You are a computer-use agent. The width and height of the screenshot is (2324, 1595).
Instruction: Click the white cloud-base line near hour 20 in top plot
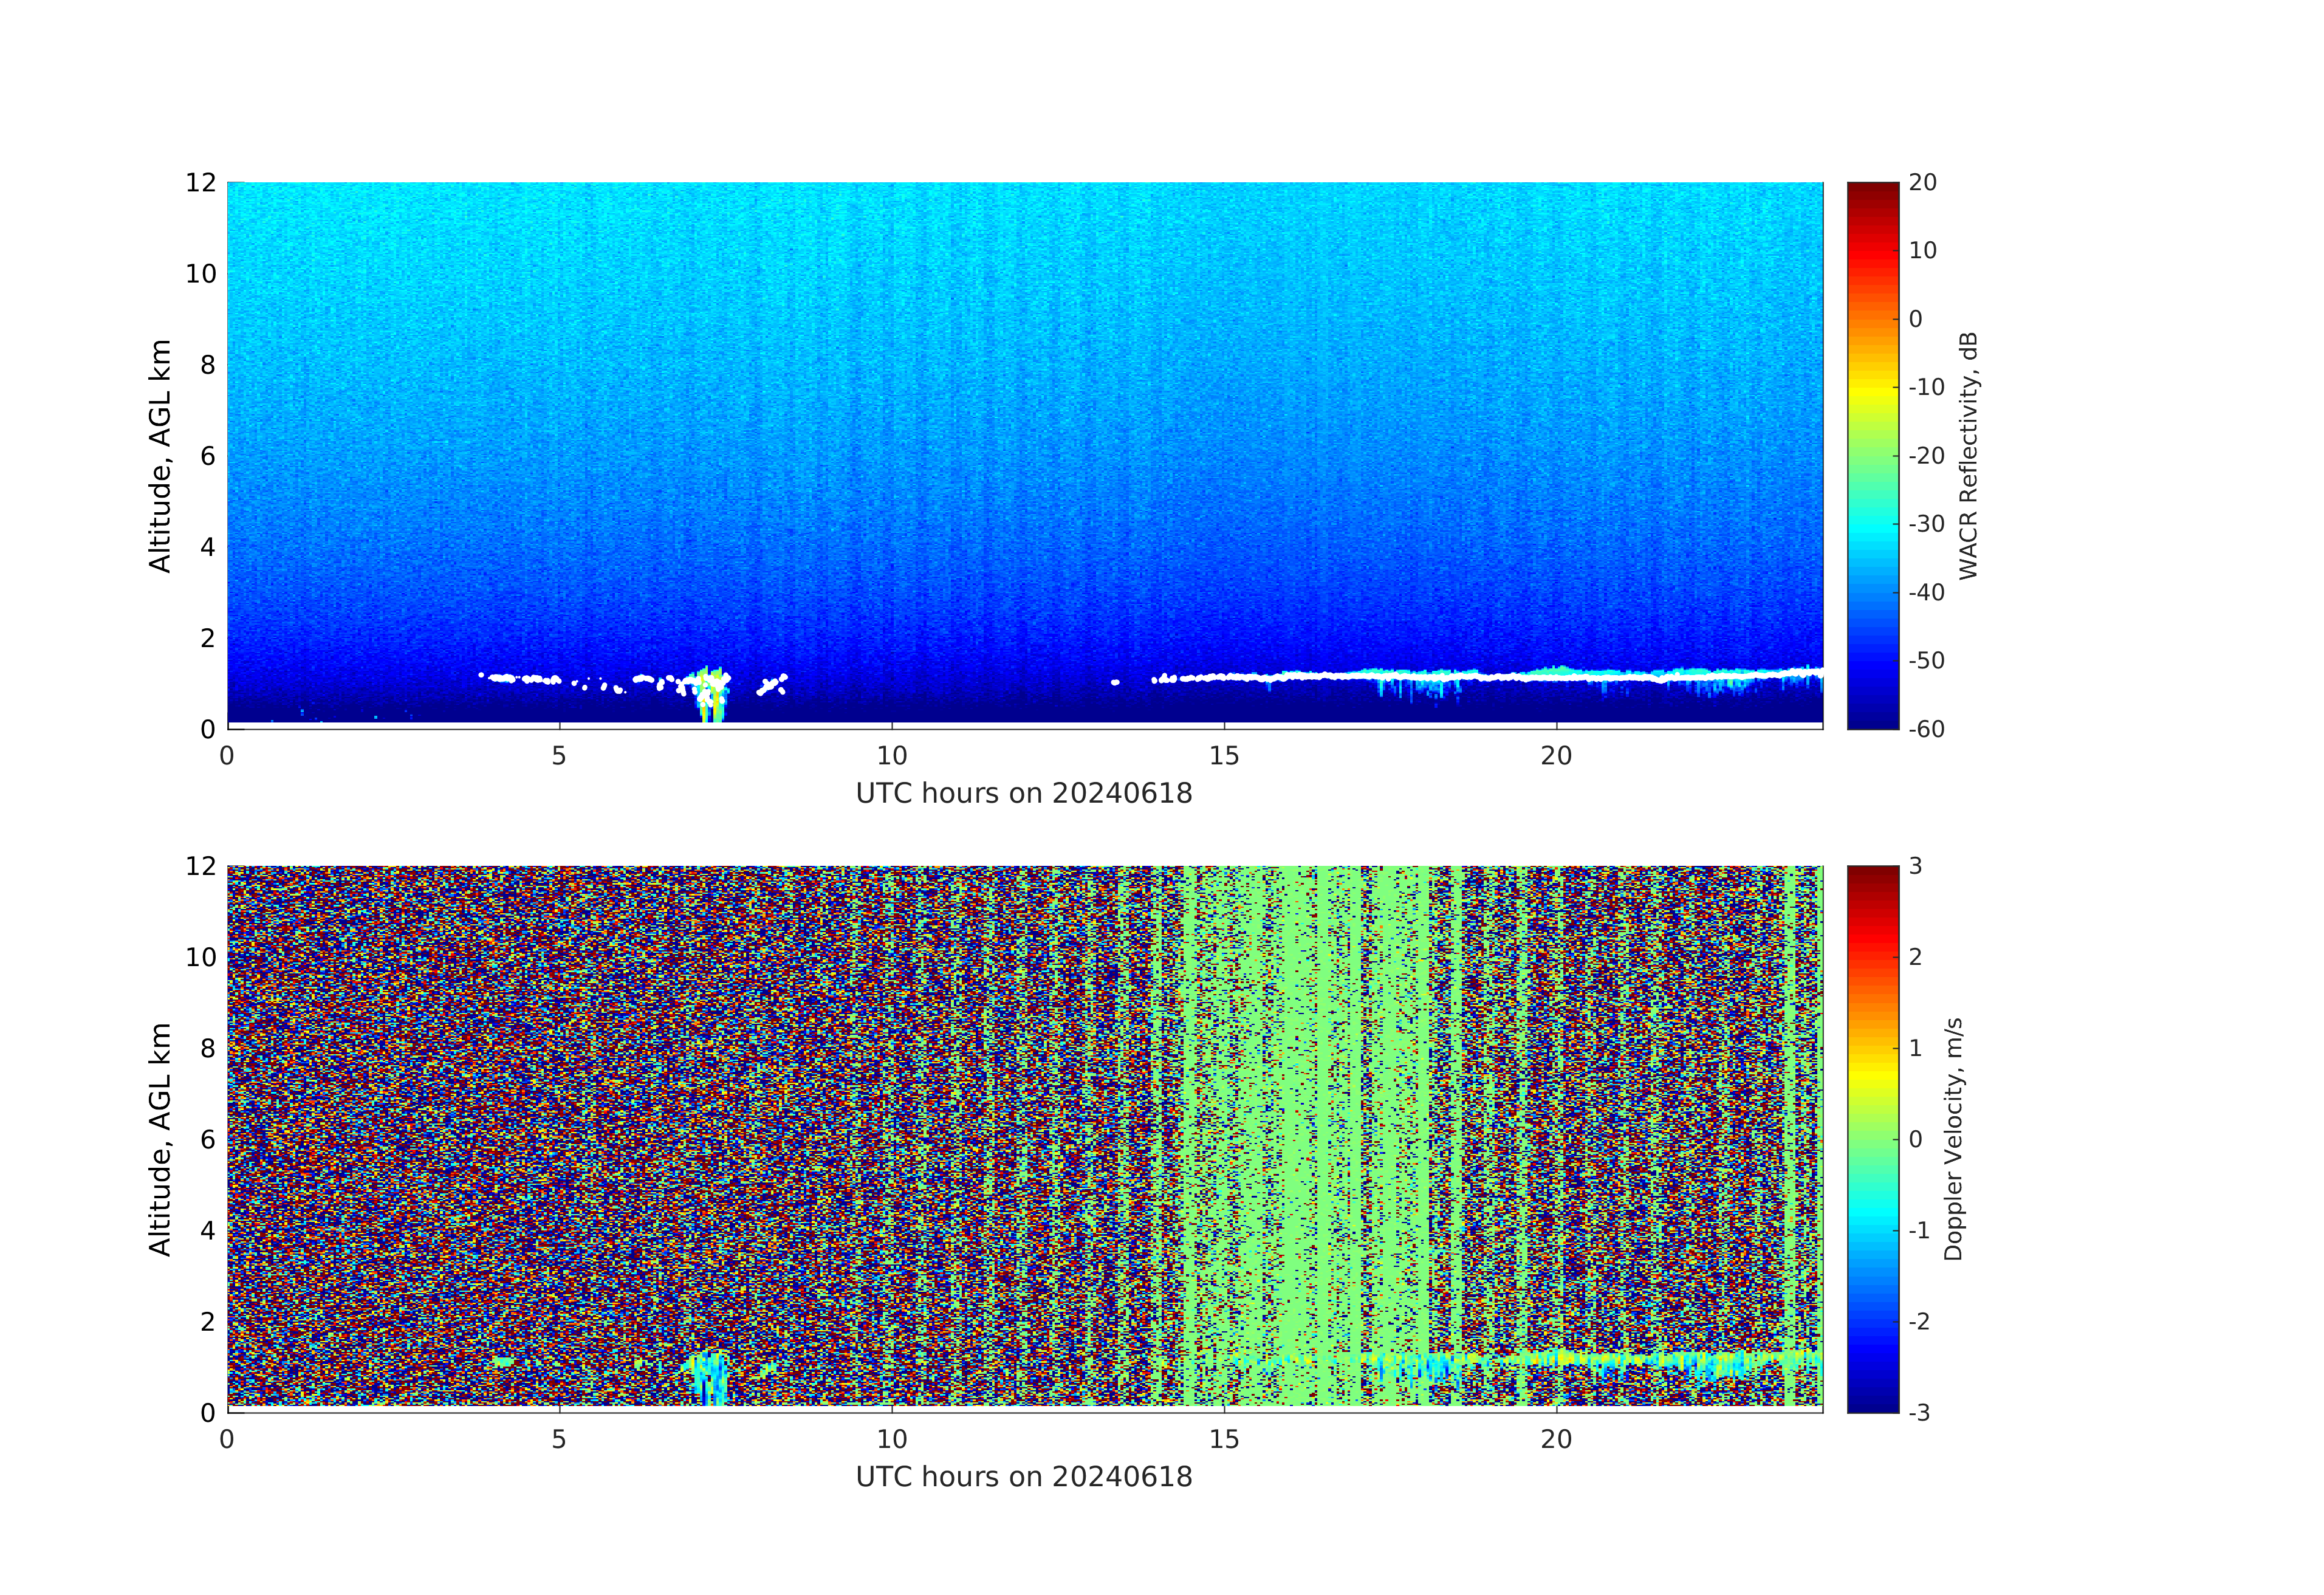tap(1556, 677)
